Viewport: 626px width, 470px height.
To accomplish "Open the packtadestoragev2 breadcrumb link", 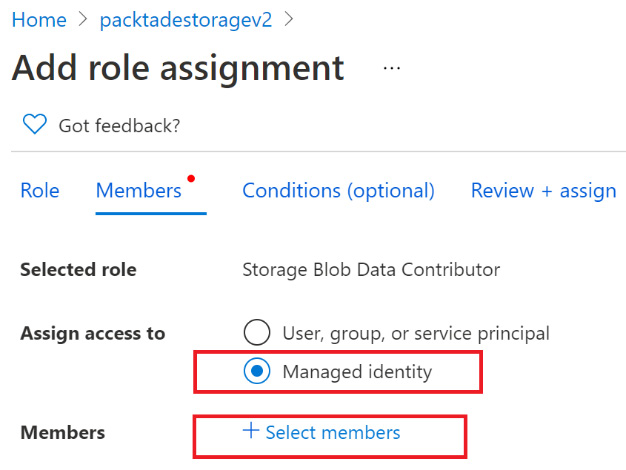I will click(186, 20).
